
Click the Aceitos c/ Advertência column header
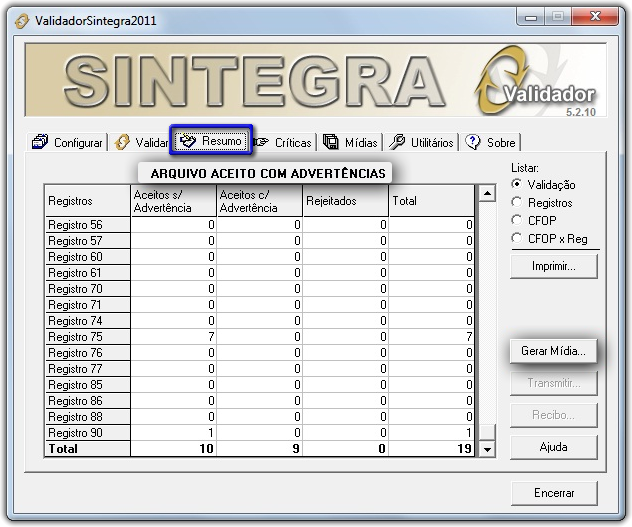tap(260, 201)
